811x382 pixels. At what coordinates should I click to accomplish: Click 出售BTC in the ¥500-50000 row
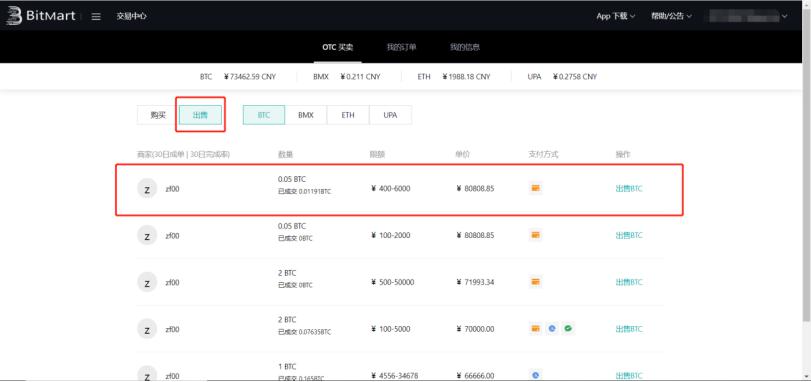coord(629,282)
